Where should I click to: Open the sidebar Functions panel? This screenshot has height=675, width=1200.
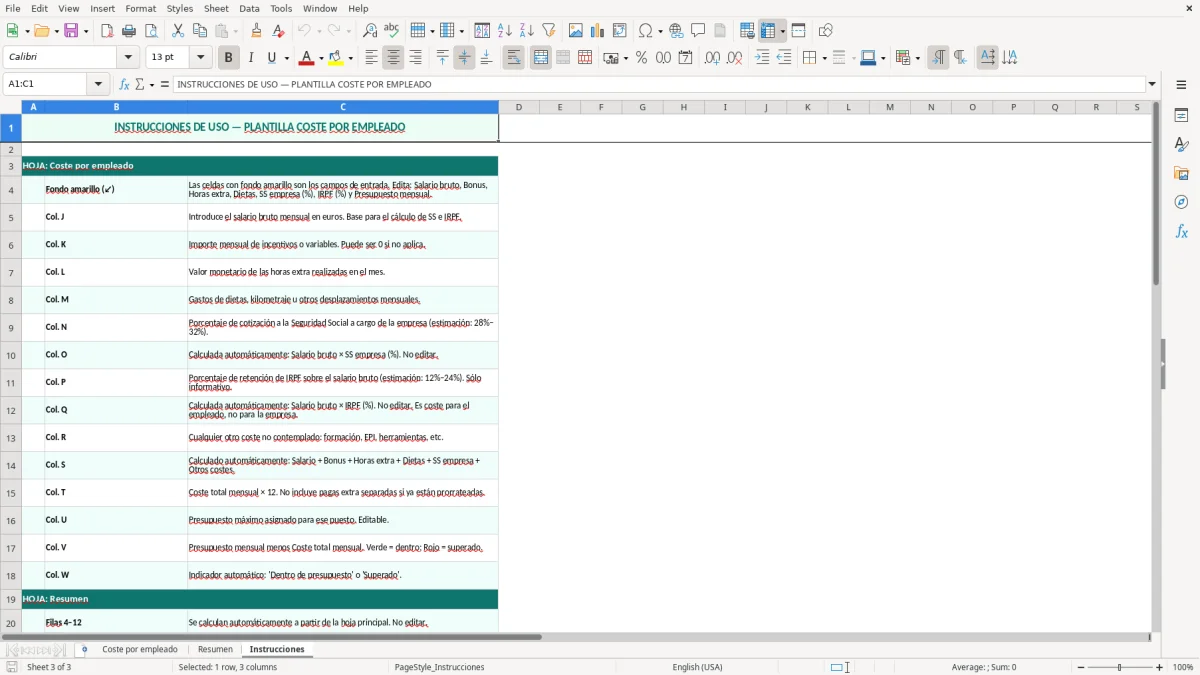click(1181, 231)
